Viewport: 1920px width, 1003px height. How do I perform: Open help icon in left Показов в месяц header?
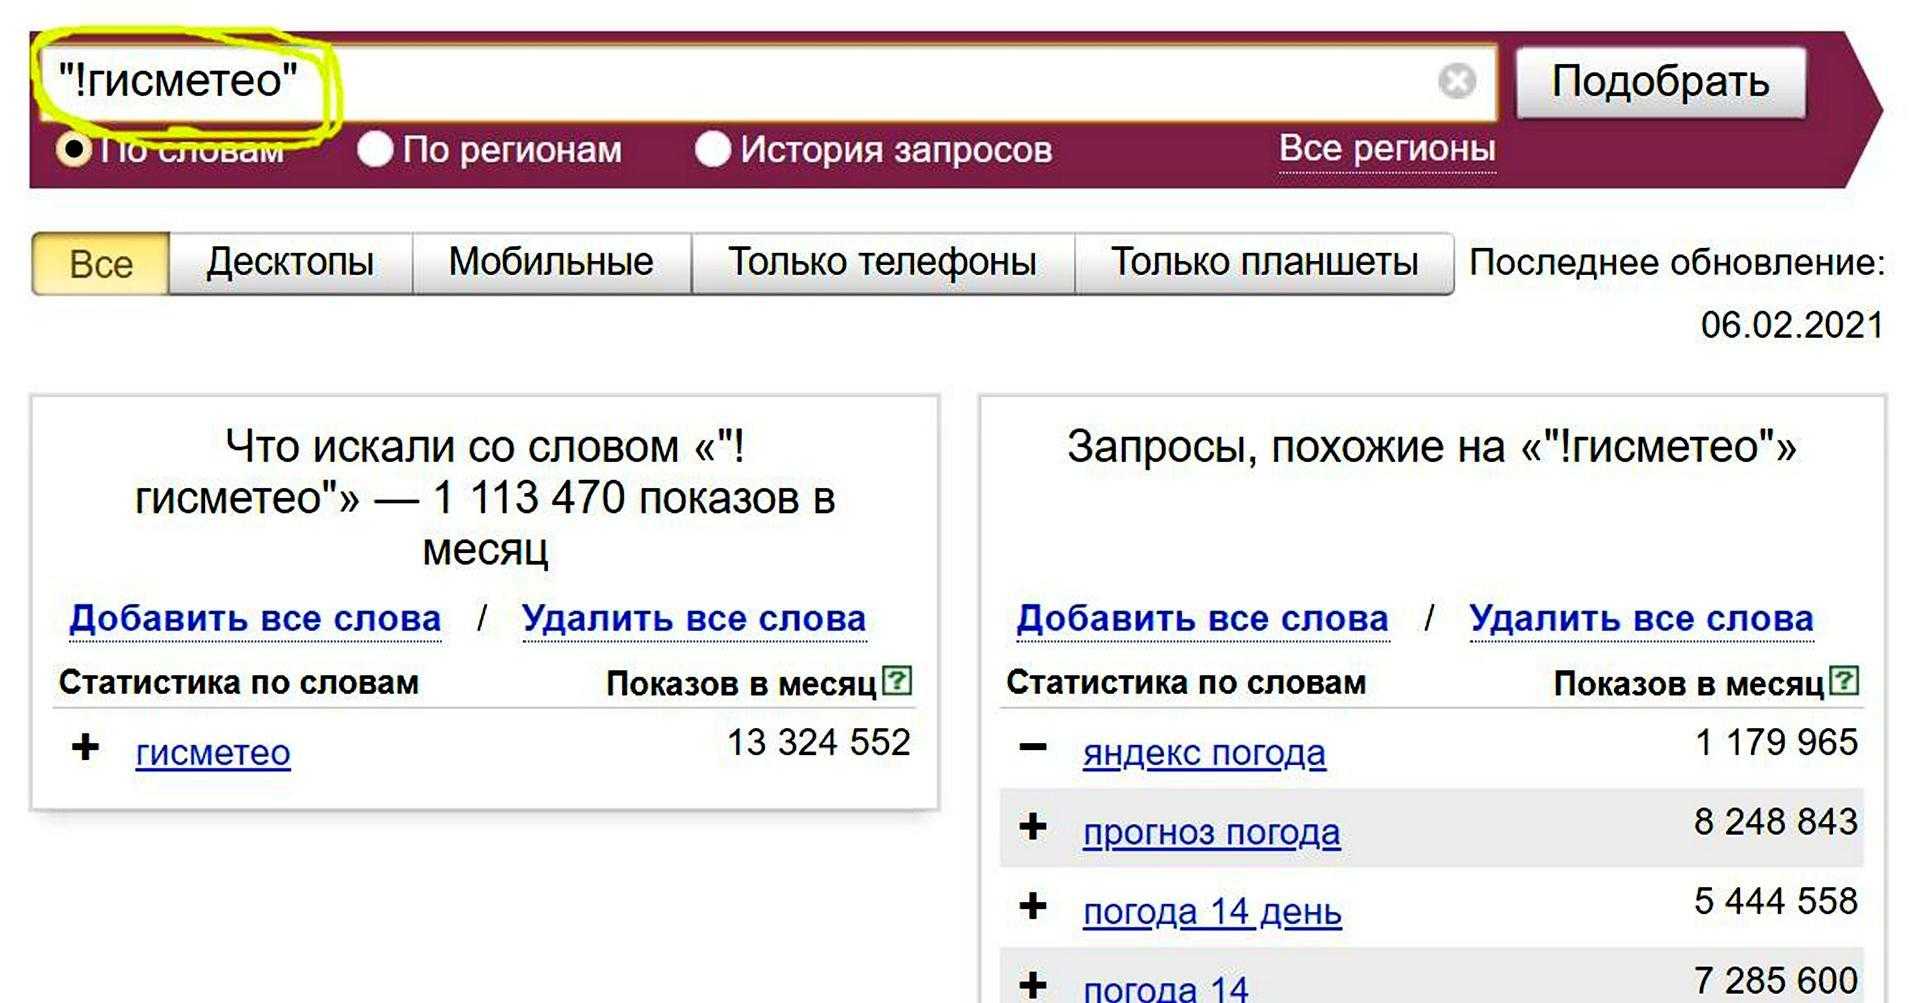898,681
